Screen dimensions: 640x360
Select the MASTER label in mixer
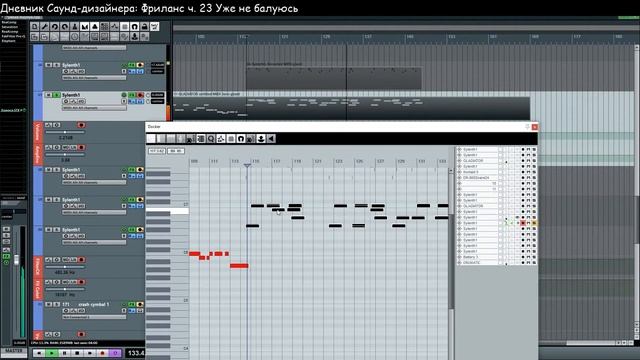13,351
